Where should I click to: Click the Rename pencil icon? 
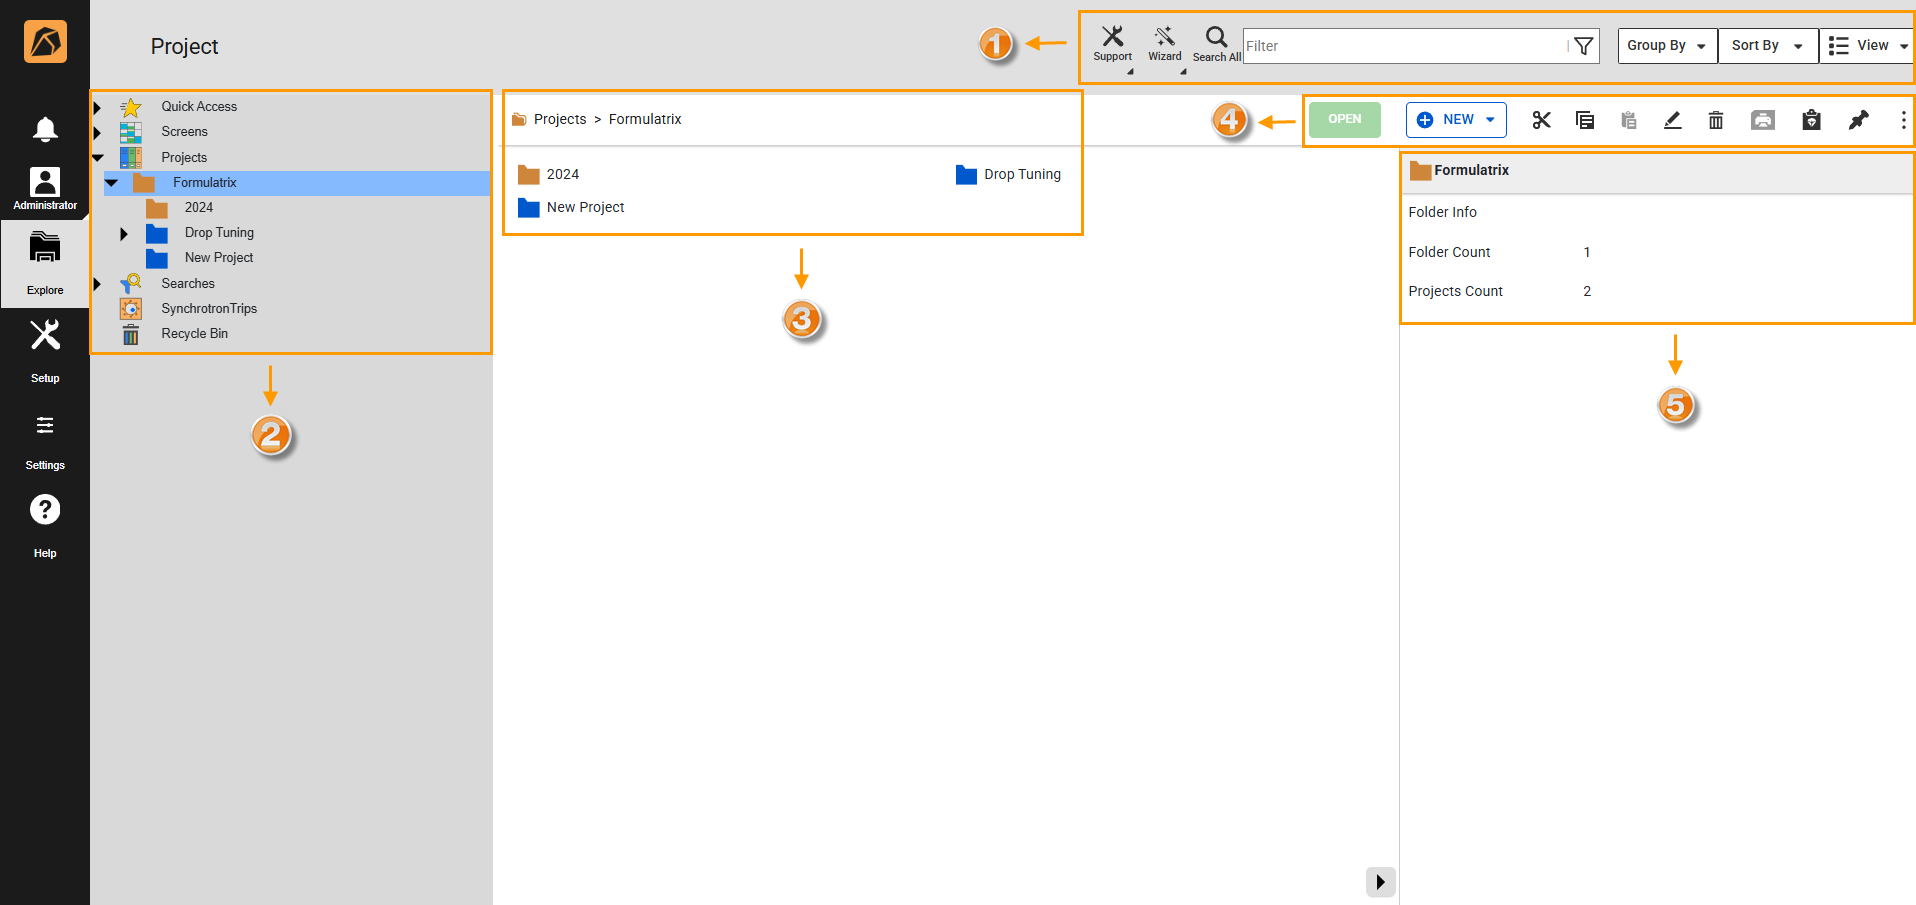click(x=1672, y=120)
